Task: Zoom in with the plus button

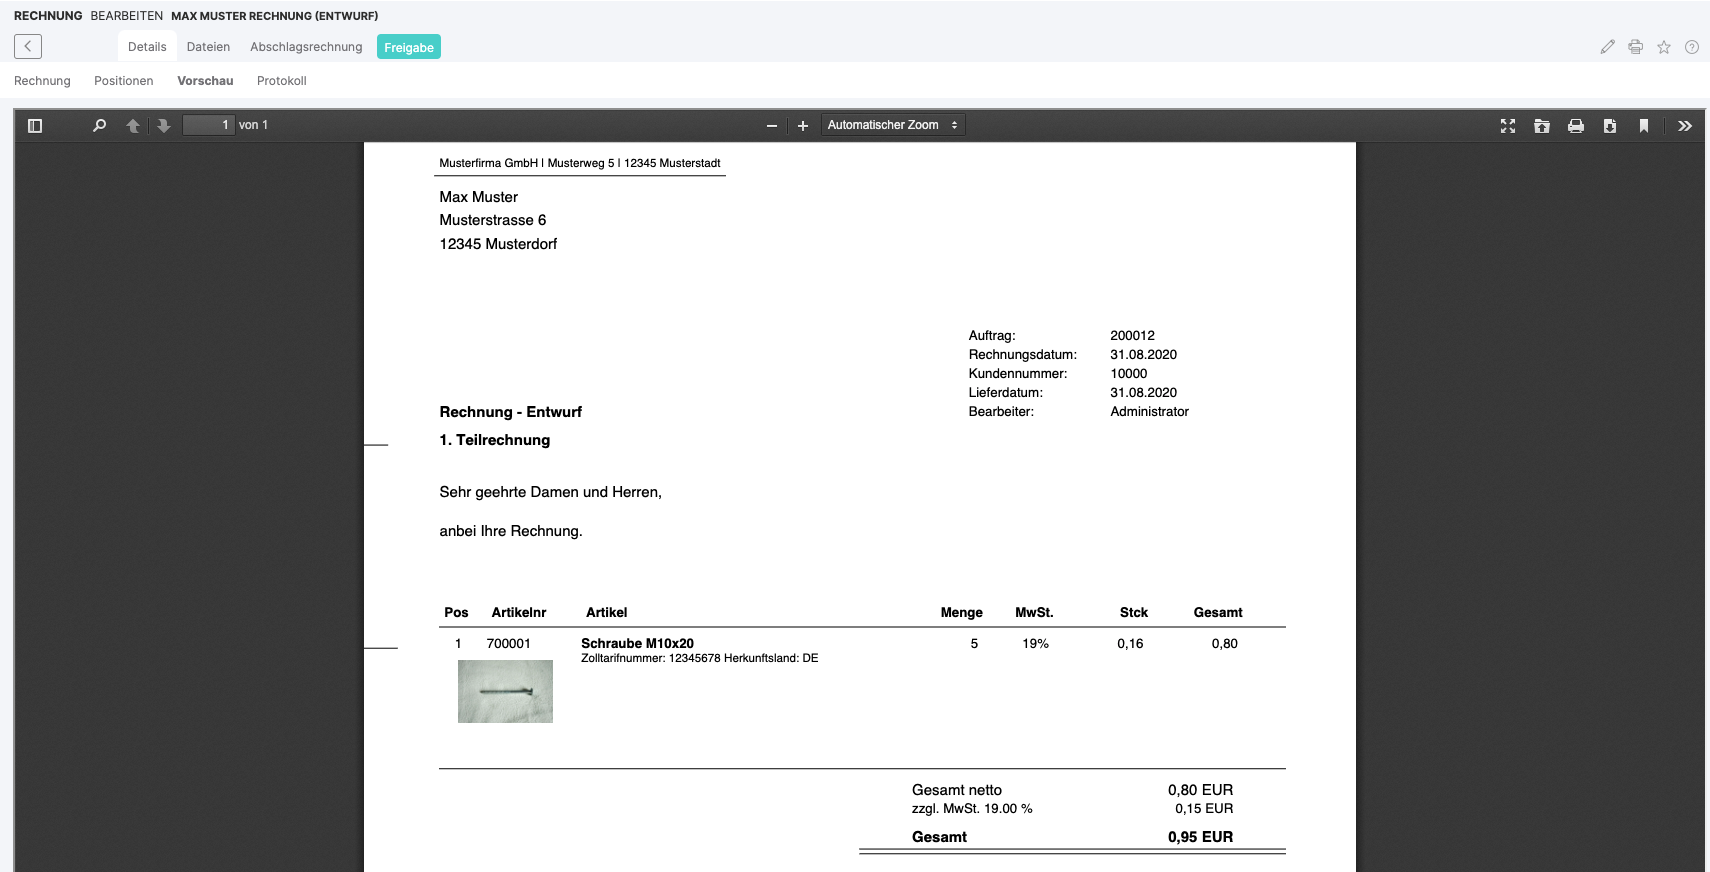Action: coord(802,126)
